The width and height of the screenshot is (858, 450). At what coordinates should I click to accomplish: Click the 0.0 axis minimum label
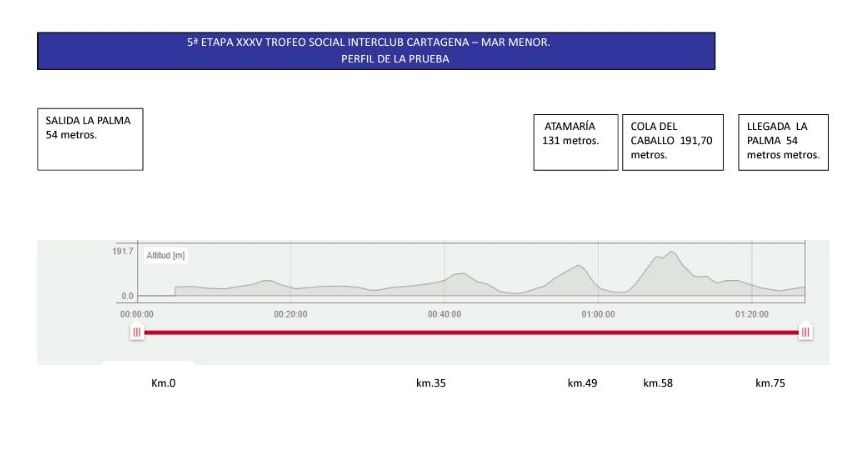point(127,296)
